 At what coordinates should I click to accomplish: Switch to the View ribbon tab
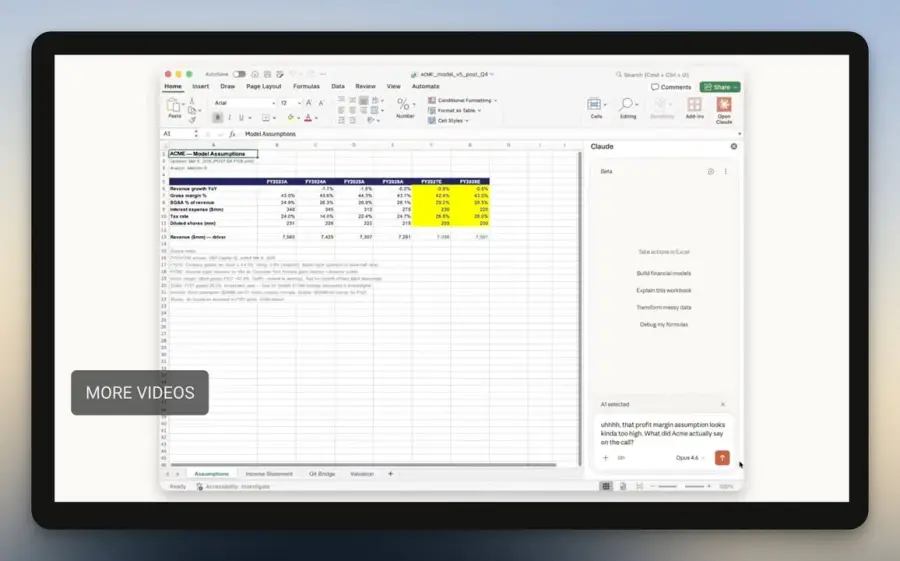click(393, 86)
